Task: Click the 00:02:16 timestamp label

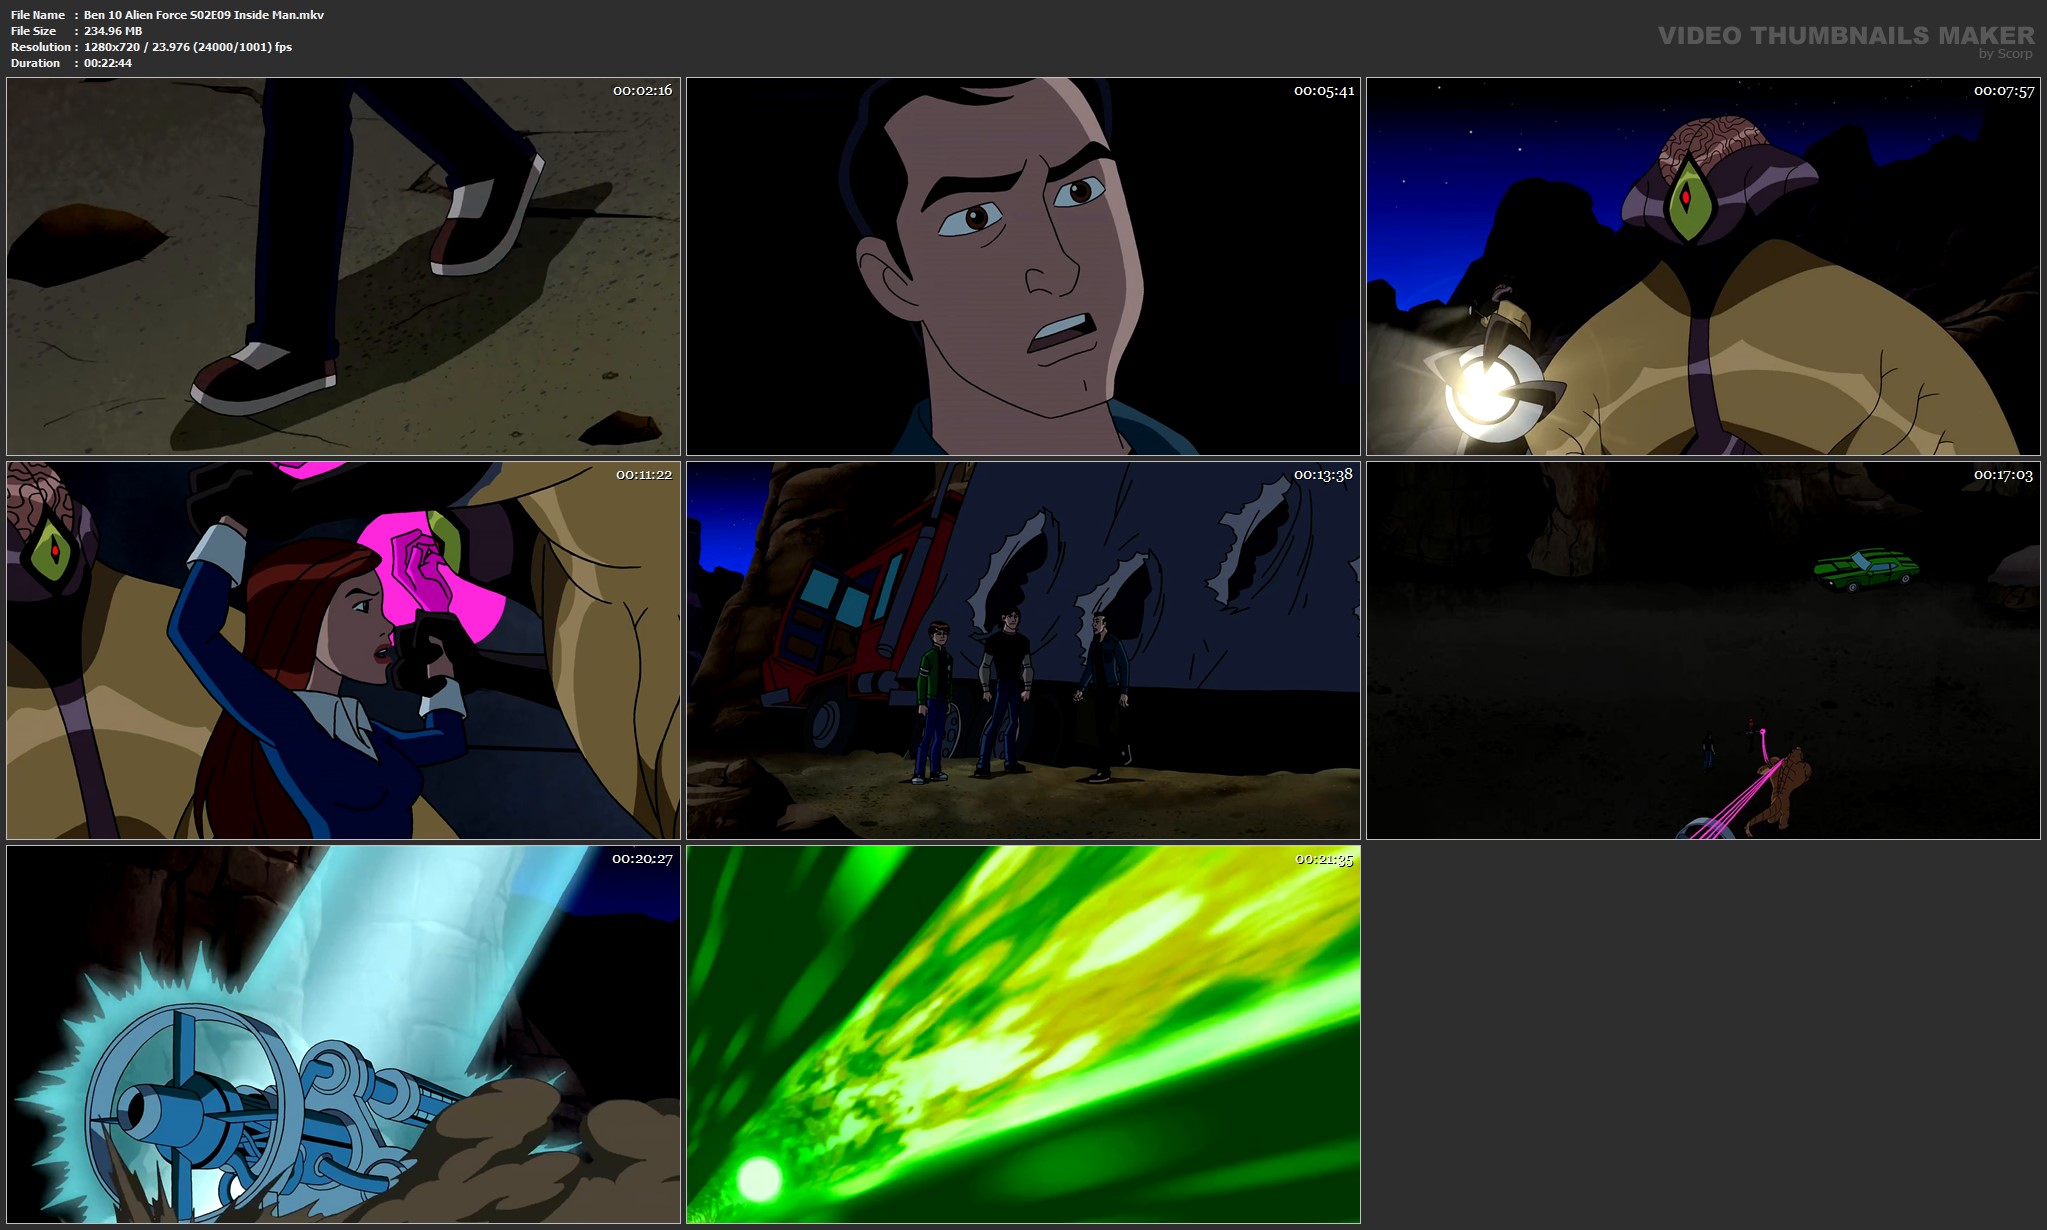Action: [x=642, y=90]
